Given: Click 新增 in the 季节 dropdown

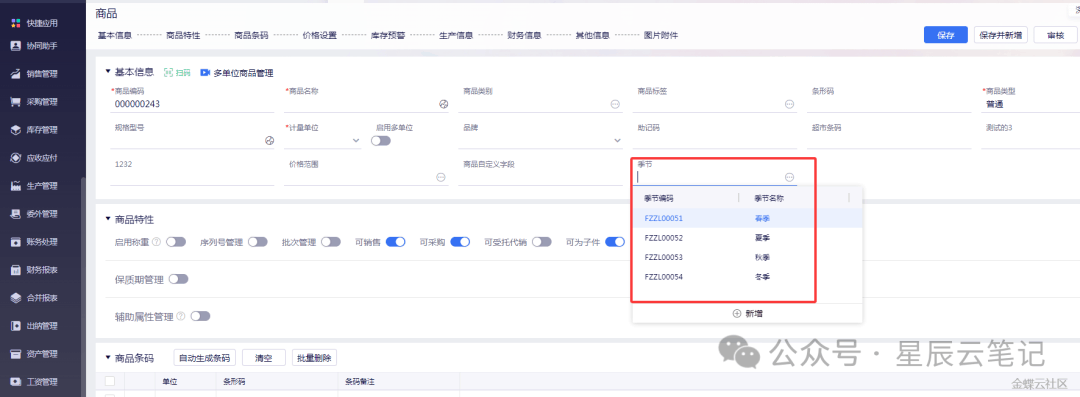Looking at the screenshot, I should tap(747, 313).
